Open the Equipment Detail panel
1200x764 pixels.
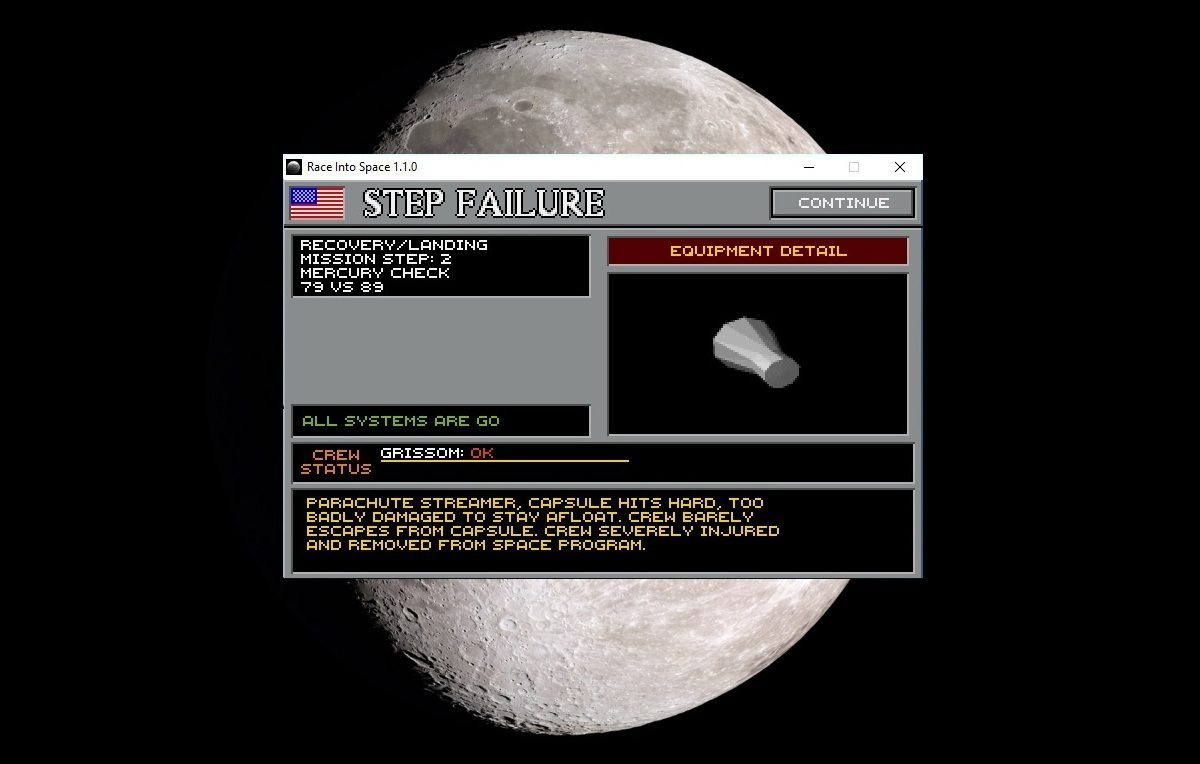[x=757, y=251]
